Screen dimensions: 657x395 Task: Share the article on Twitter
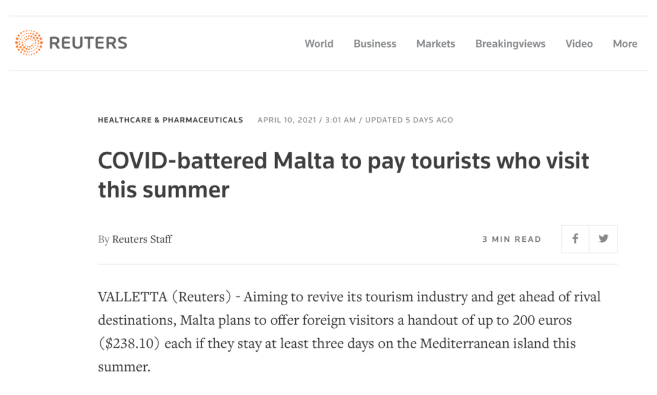603,239
